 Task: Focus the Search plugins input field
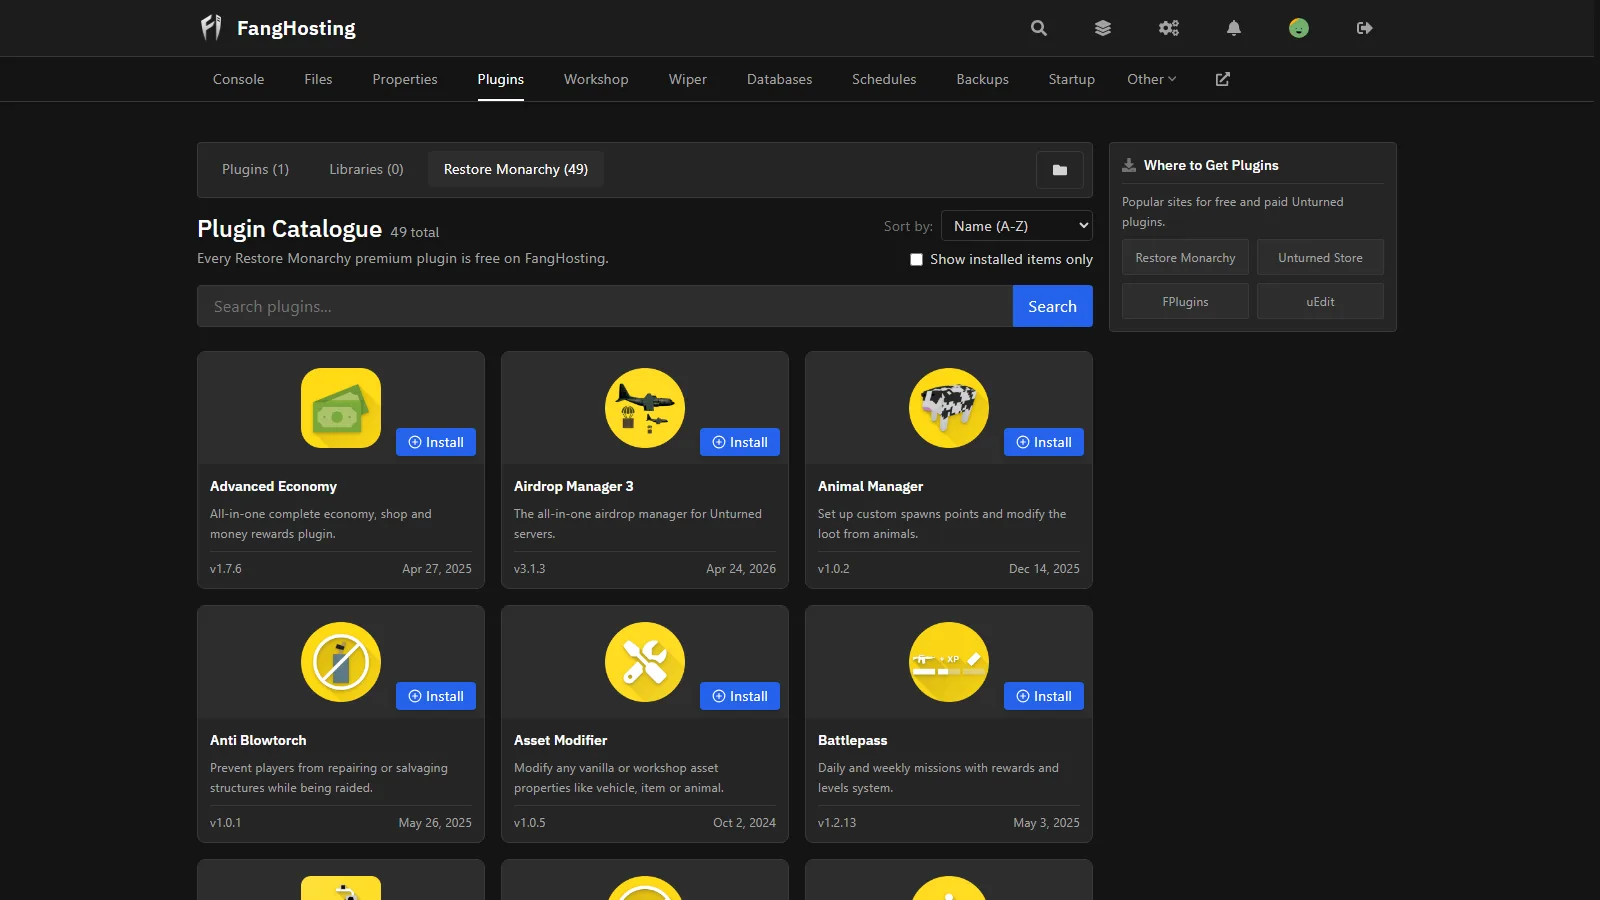[x=605, y=306]
